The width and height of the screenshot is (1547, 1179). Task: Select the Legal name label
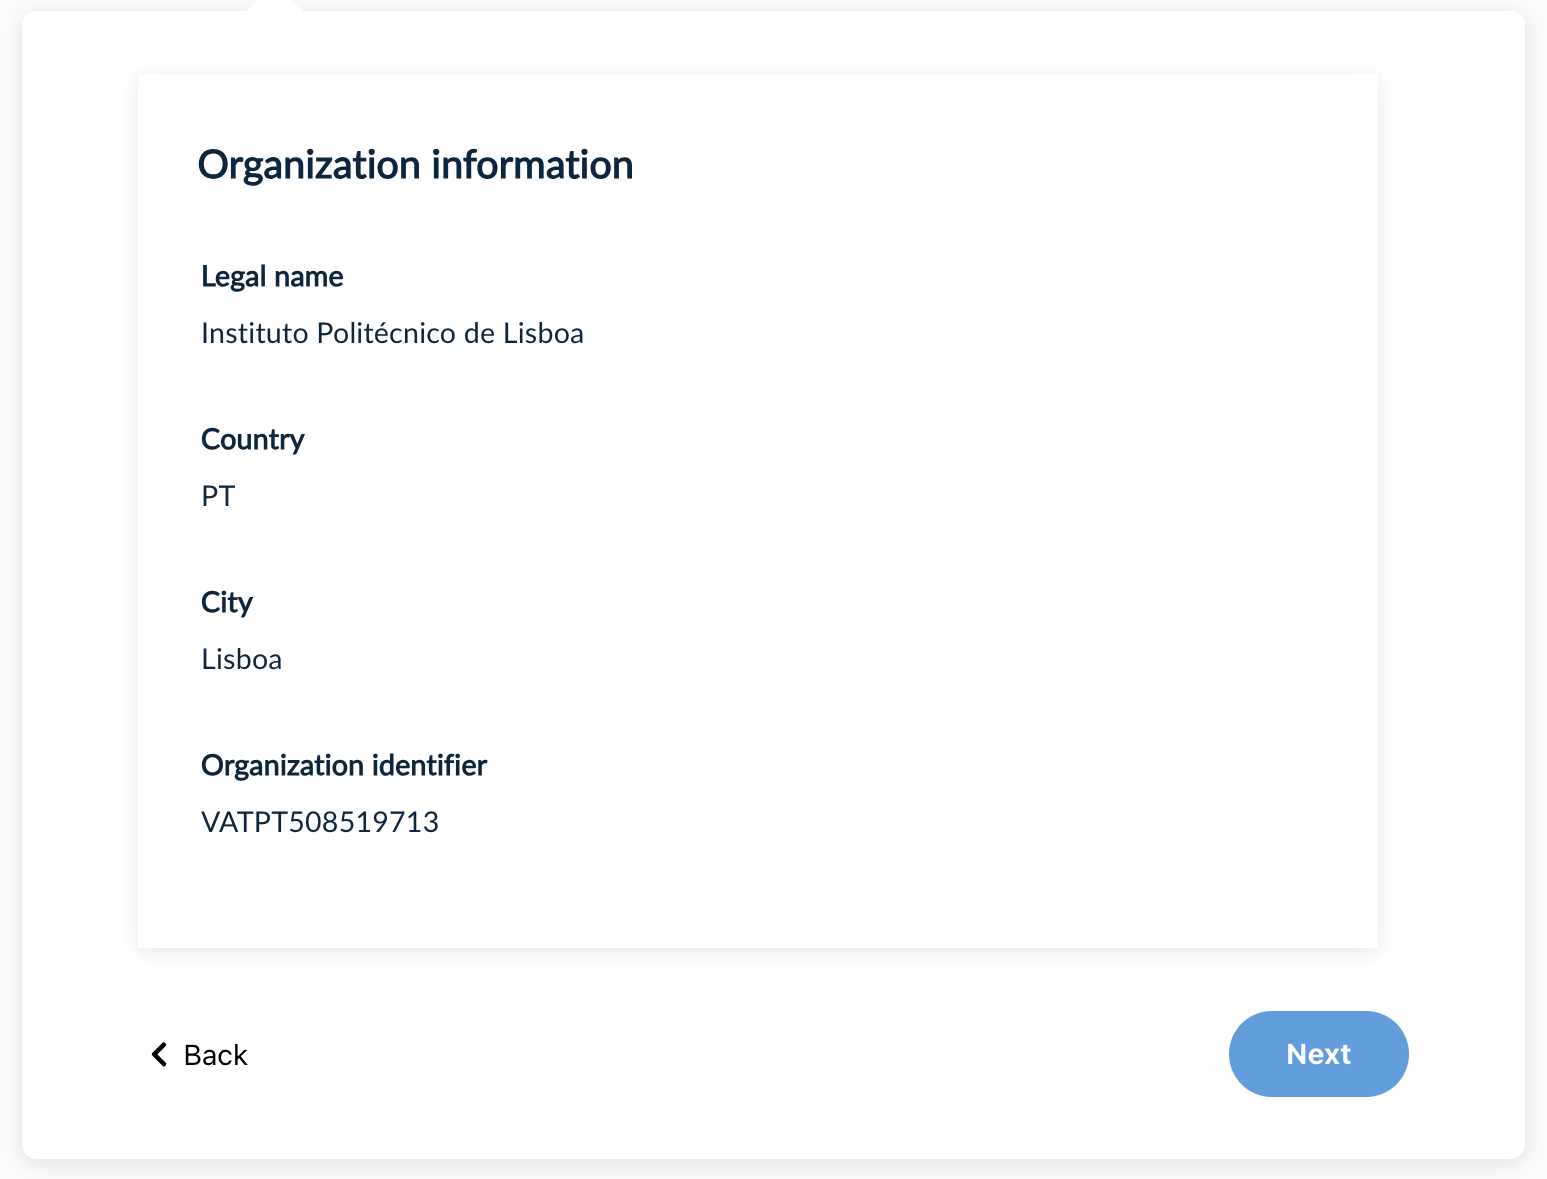pos(272,276)
